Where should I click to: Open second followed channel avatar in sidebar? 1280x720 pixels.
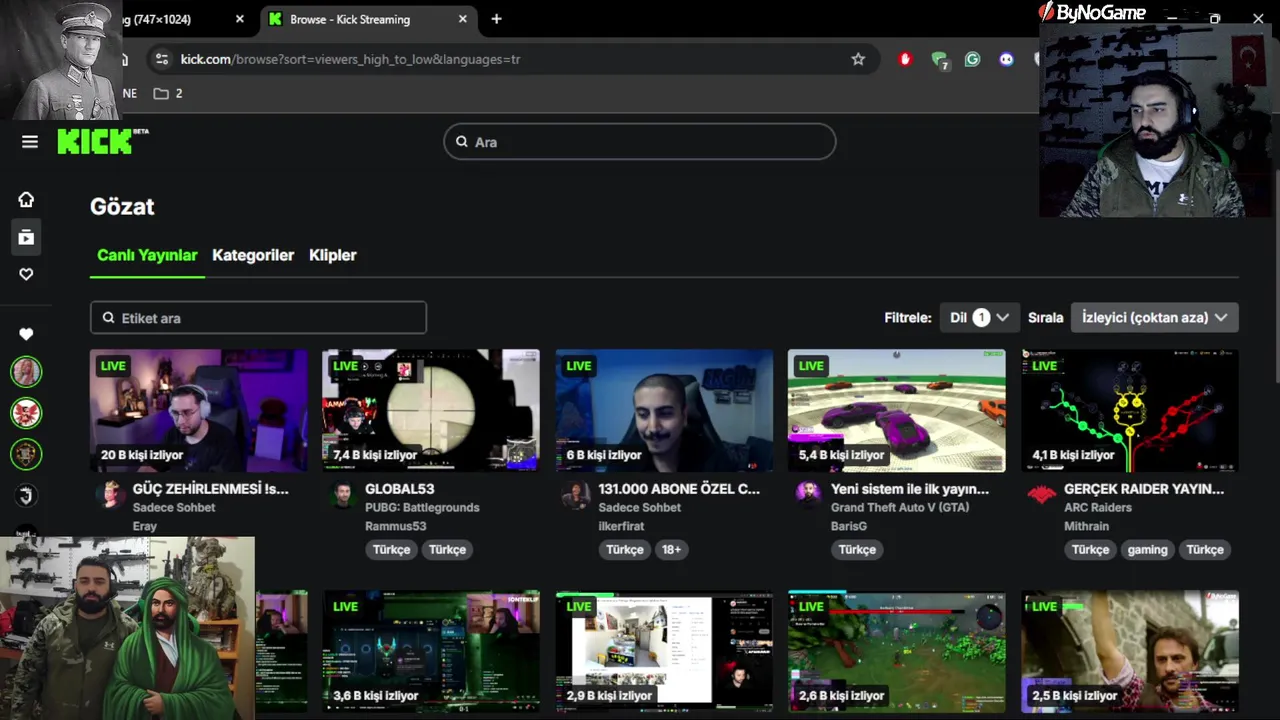26,413
